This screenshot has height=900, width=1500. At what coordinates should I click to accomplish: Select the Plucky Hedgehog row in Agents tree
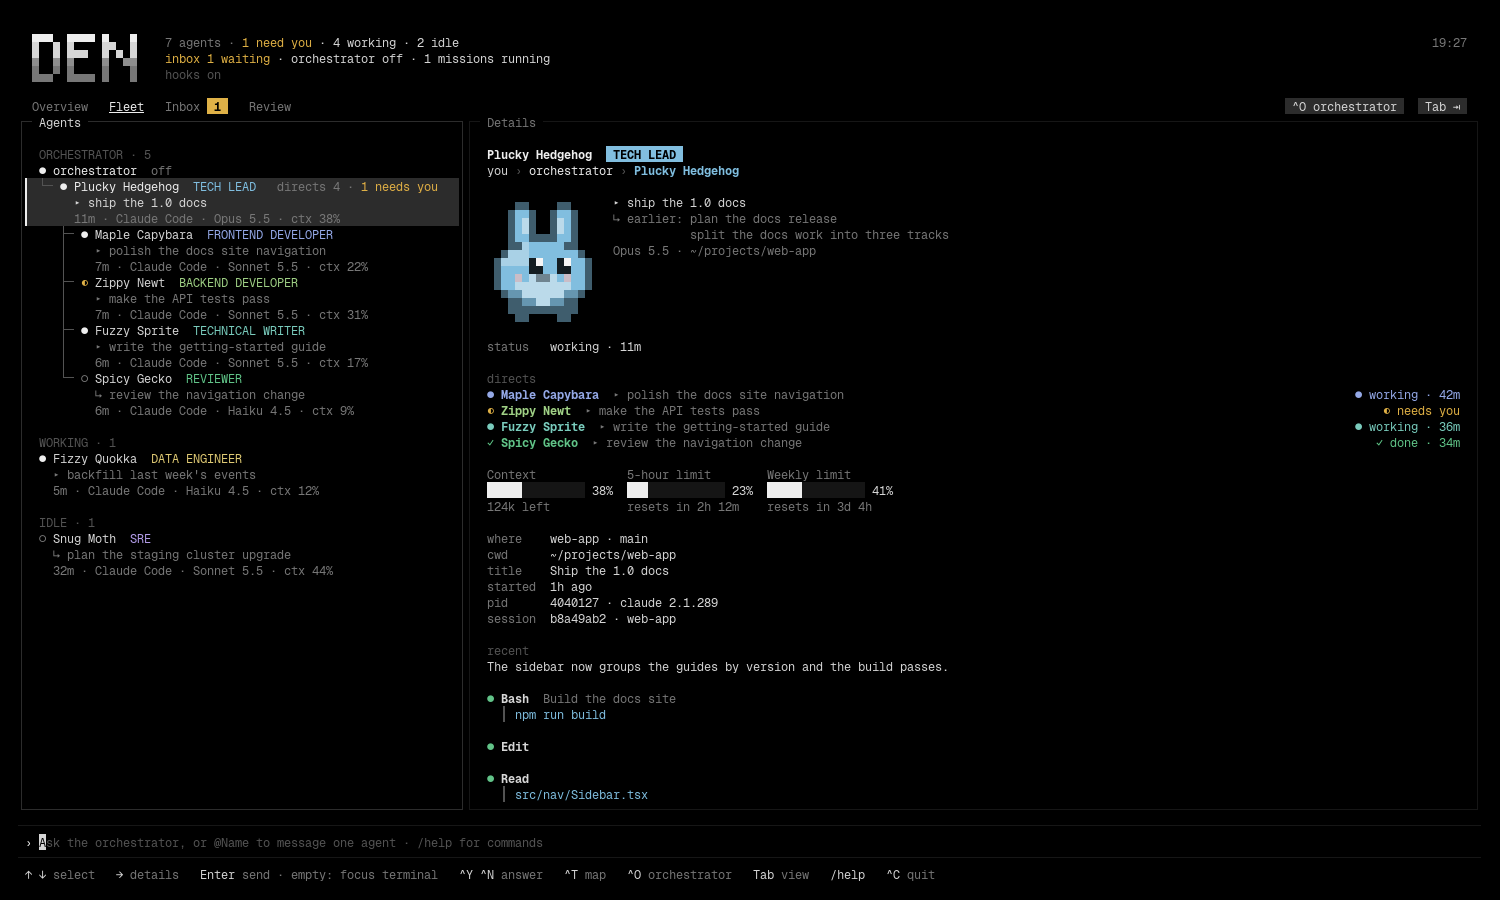tap(242, 202)
